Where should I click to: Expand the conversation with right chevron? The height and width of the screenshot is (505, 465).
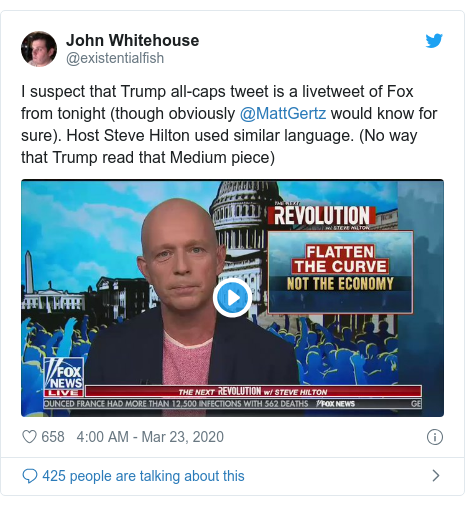(x=435, y=476)
